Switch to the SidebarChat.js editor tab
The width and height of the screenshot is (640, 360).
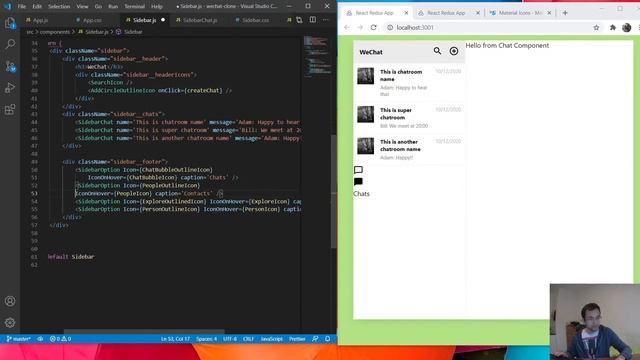click(200, 20)
